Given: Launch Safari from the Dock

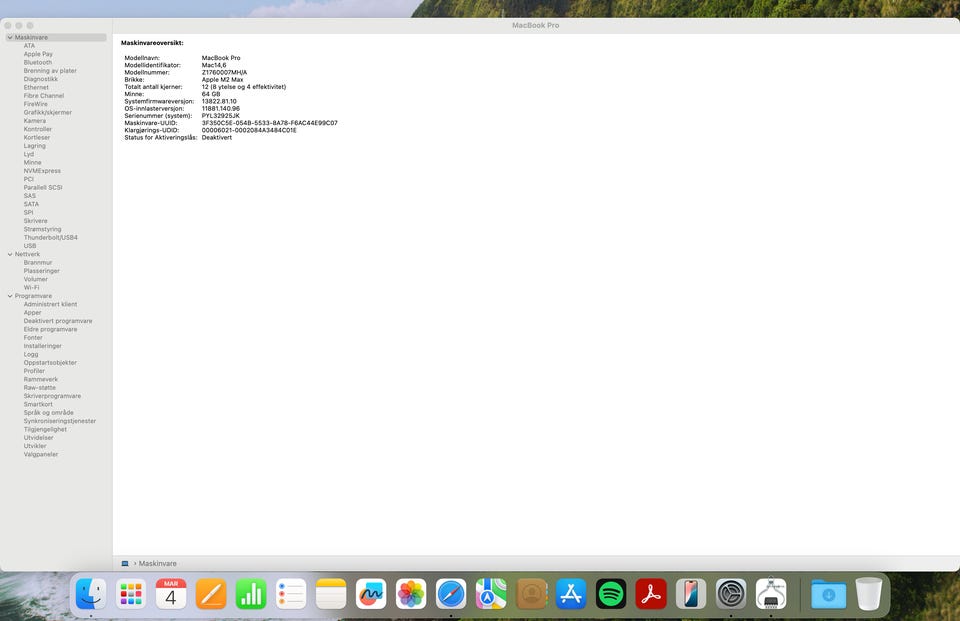Looking at the screenshot, I should pyautogui.click(x=451, y=593).
